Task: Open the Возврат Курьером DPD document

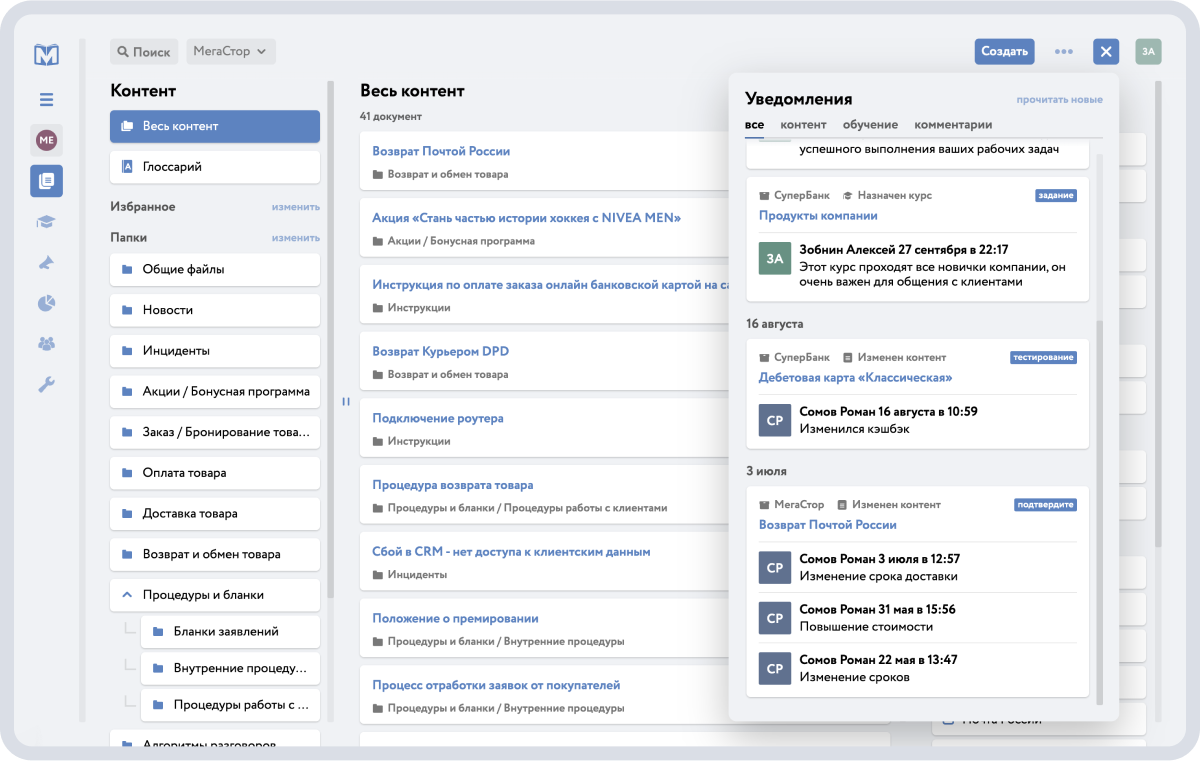Action: tap(441, 352)
